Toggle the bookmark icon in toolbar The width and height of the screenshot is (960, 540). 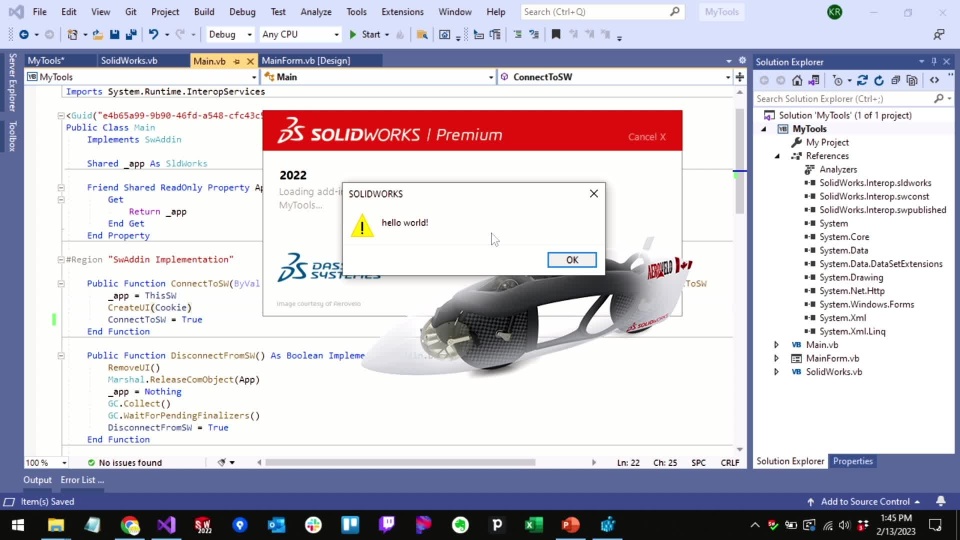tap(556, 35)
